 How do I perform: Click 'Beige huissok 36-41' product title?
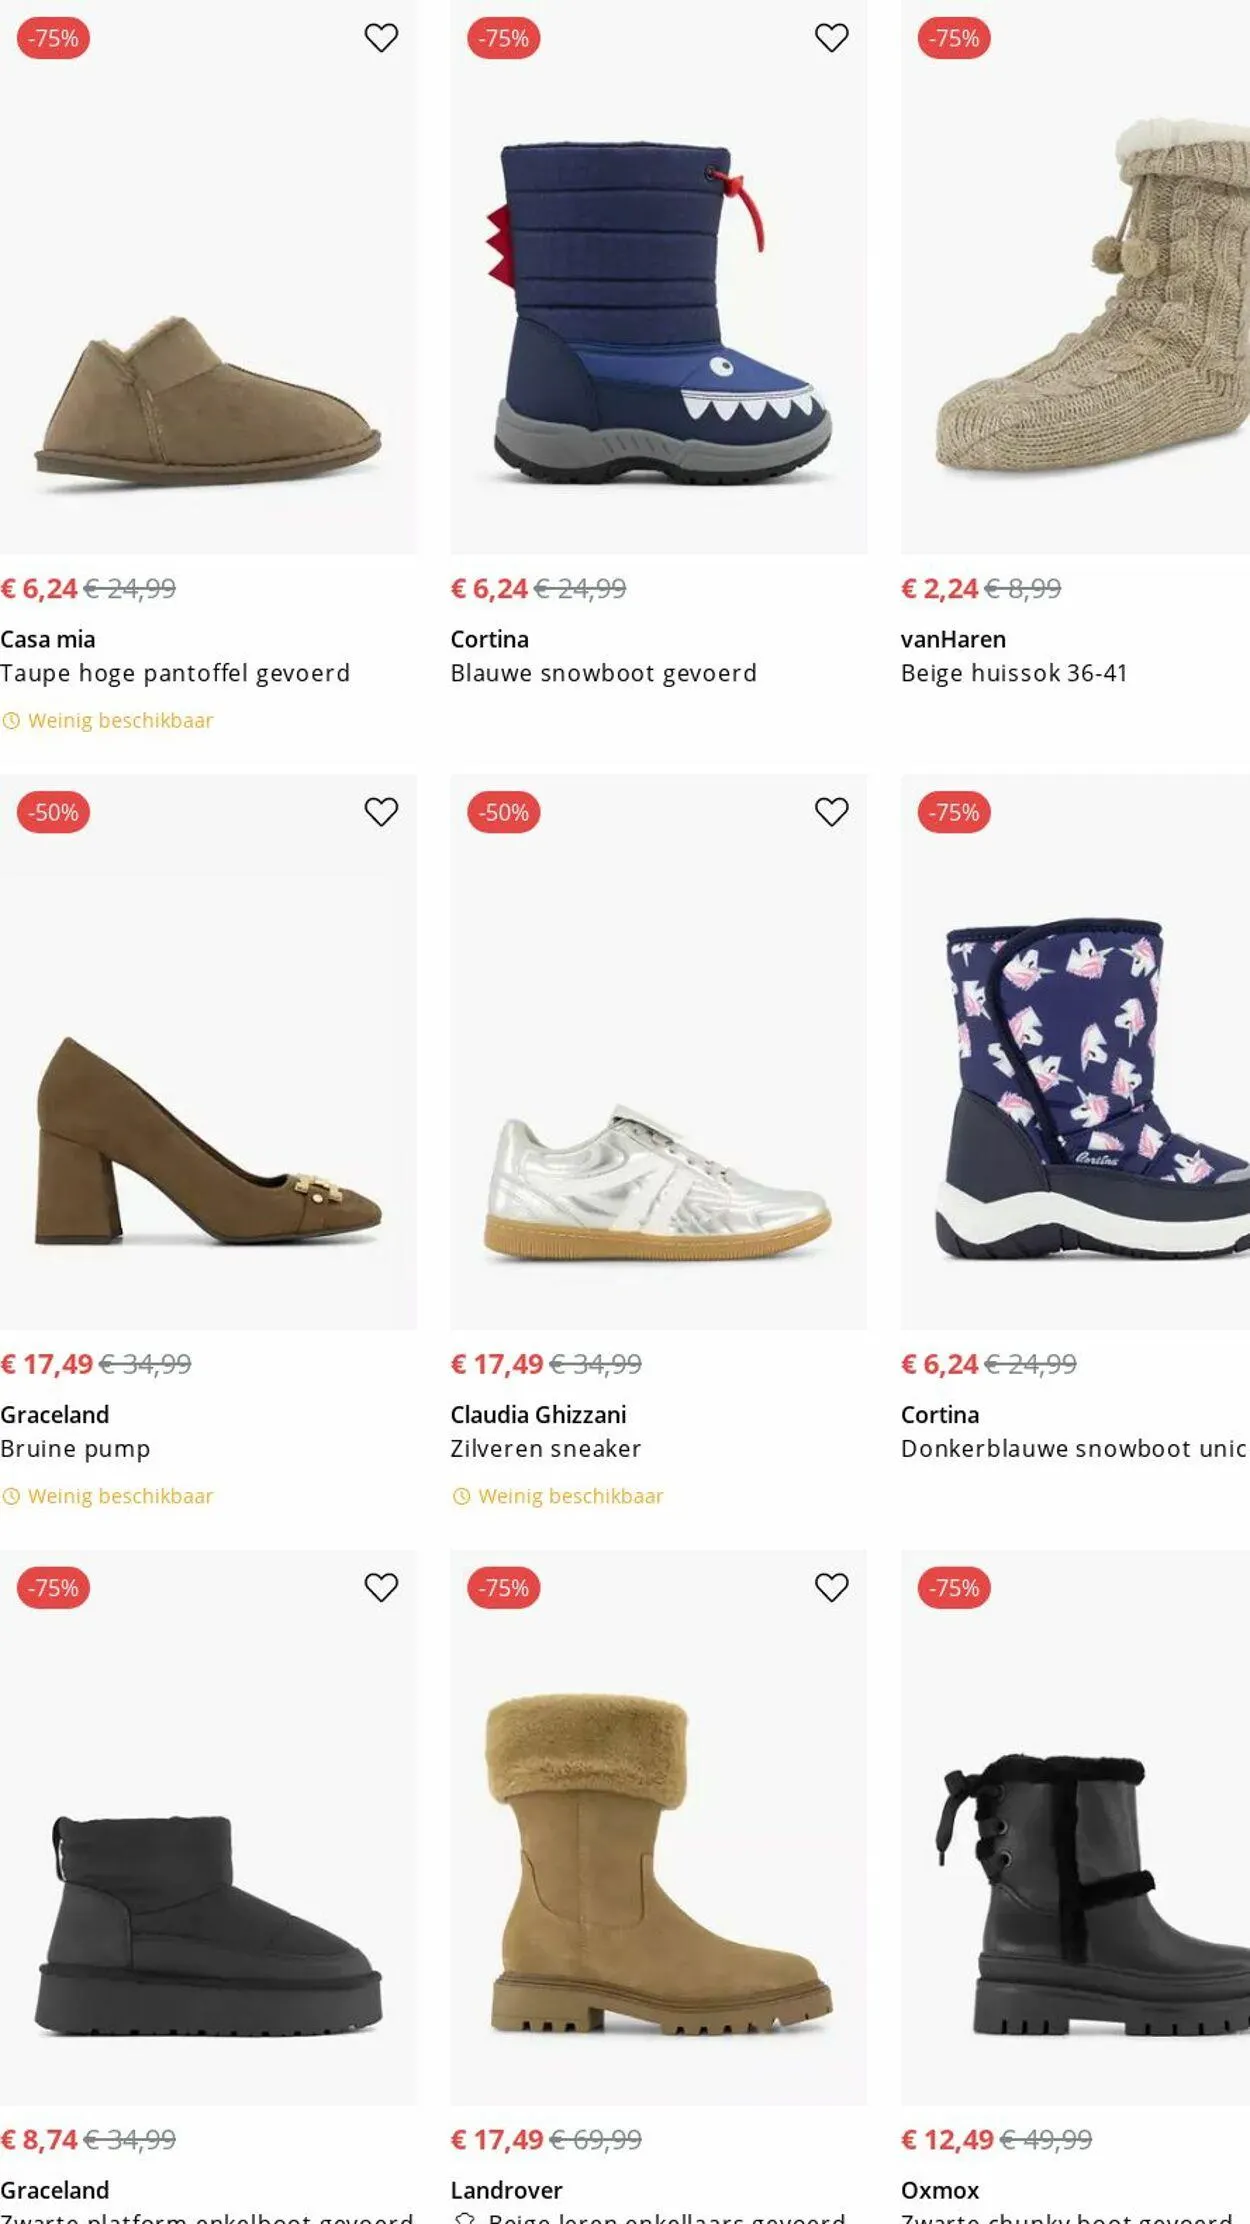[1013, 673]
